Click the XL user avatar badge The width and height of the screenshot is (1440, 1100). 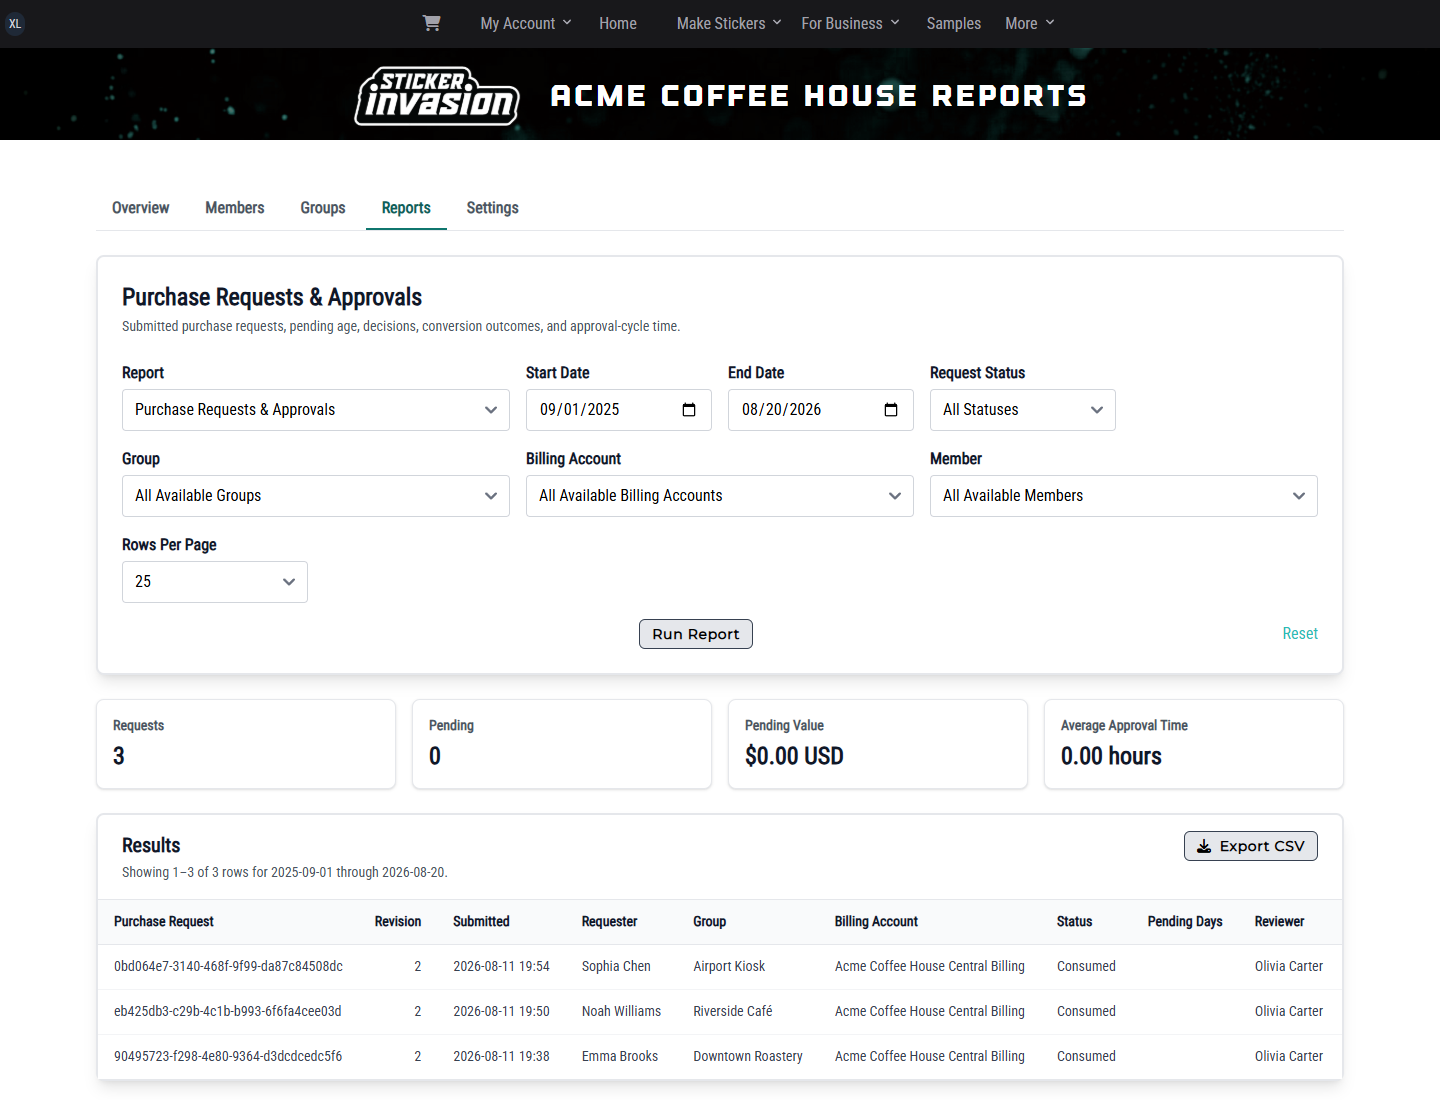[x=15, y=24]
